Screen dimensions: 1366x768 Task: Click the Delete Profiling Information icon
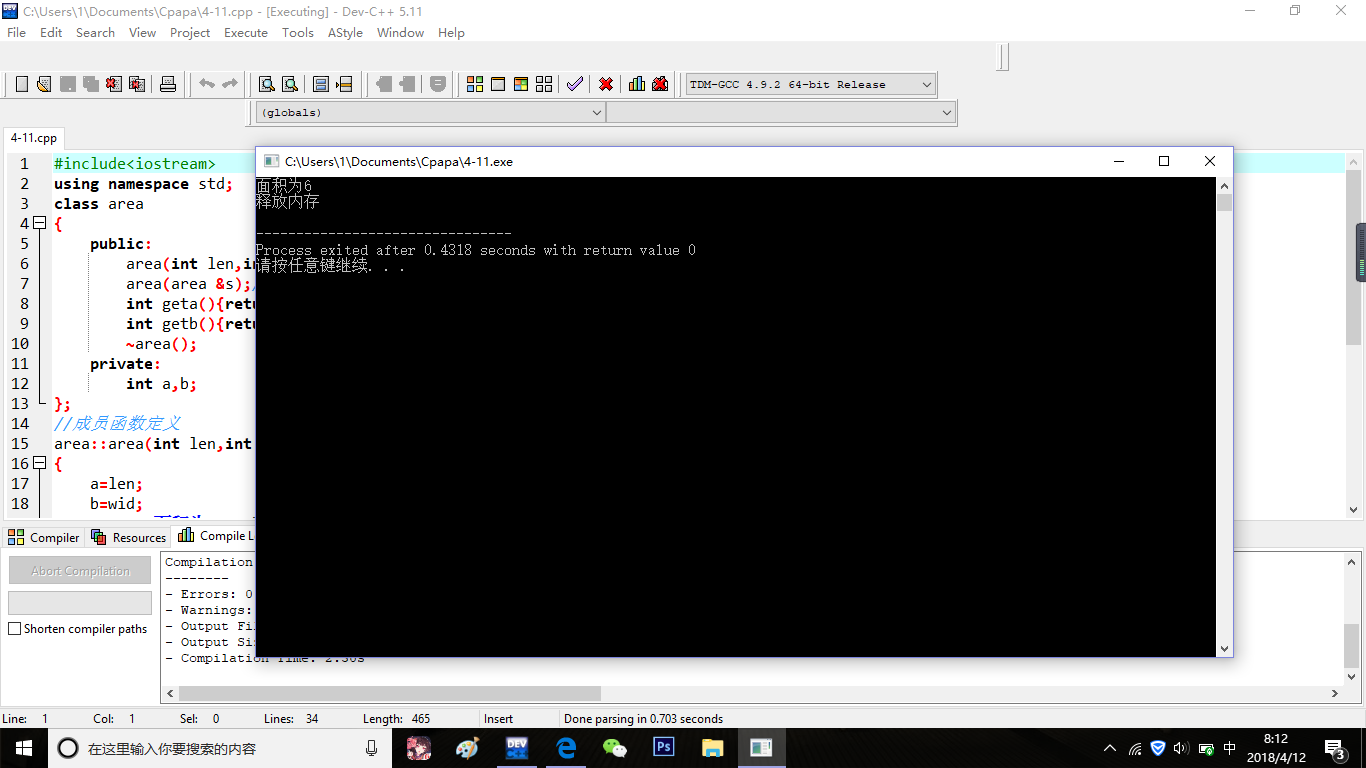660,84
